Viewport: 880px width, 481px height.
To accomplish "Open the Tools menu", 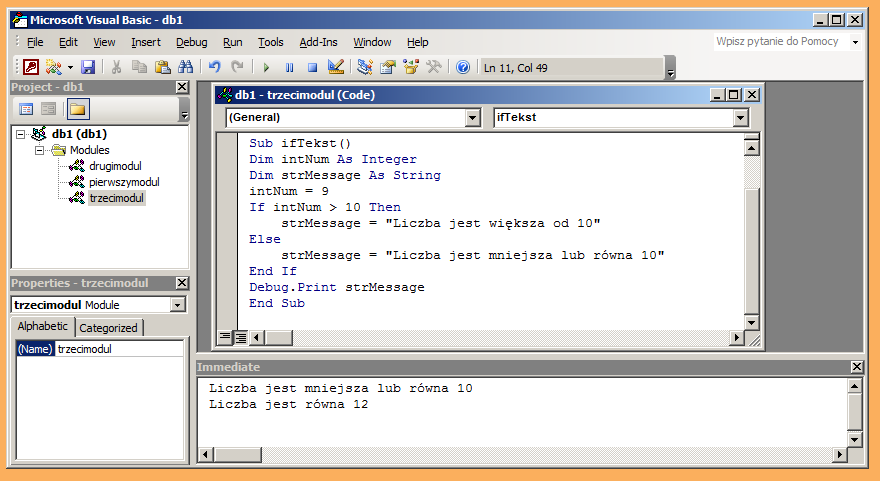I will [271, 42].
